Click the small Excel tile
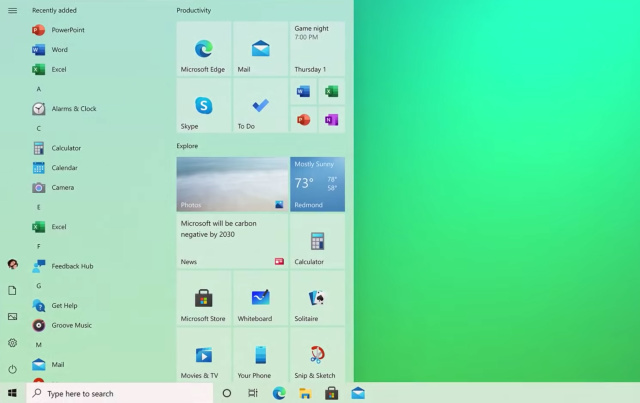The image size is (640, 403). [331, 91]
